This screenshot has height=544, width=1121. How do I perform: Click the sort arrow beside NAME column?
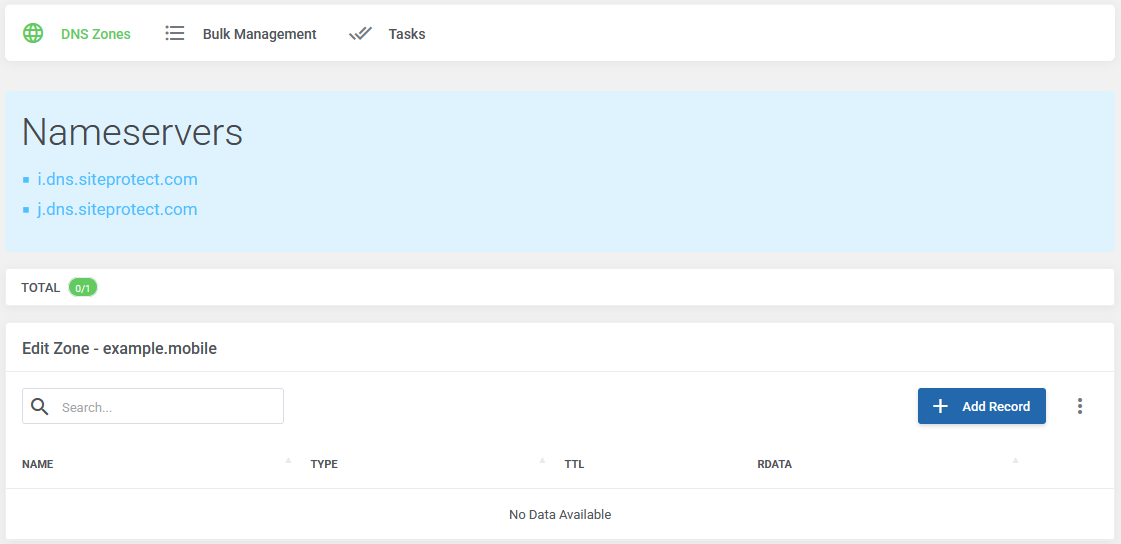[288, 461]
